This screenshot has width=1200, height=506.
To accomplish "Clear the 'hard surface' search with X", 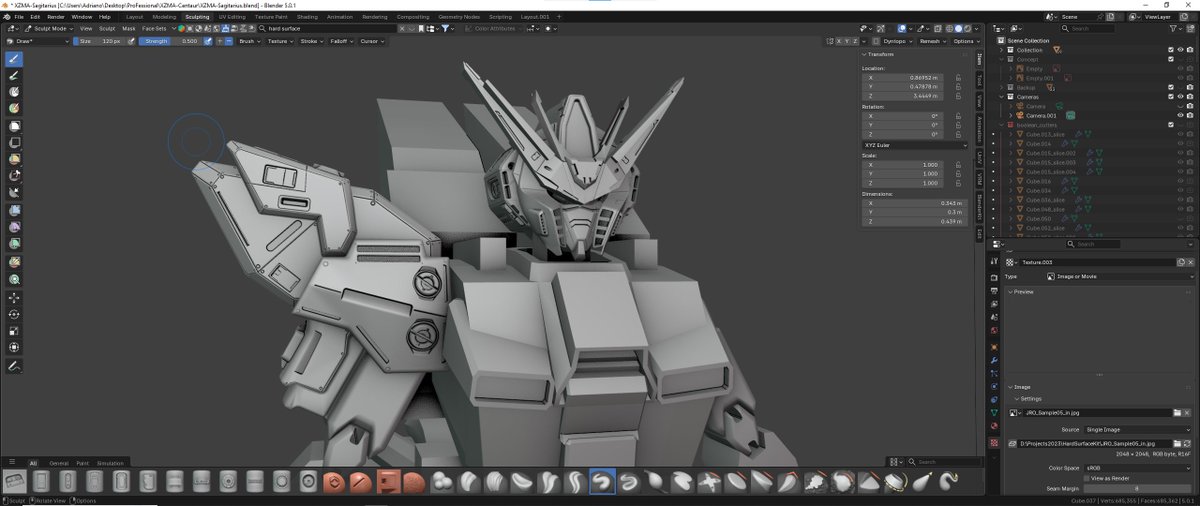I will coord(403,29).
